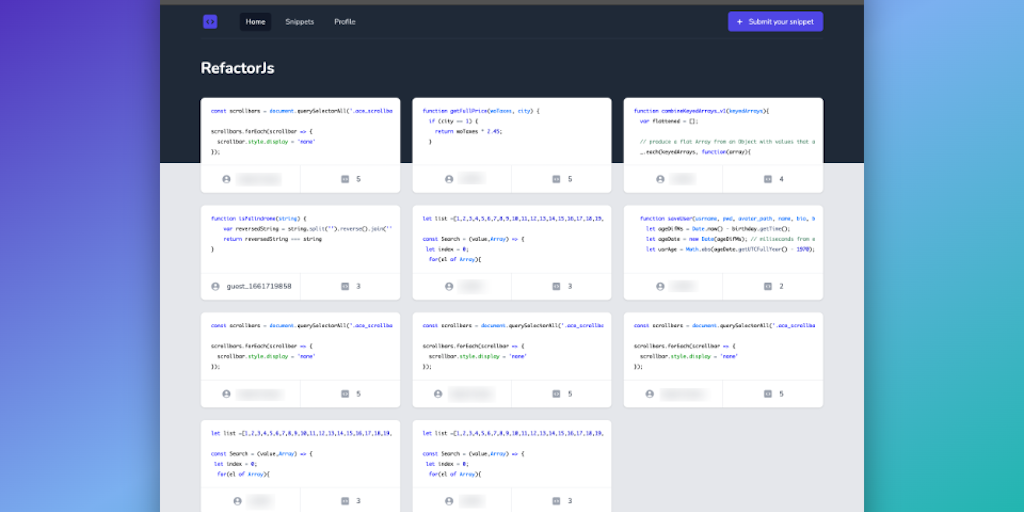The image size is (1024, 512).
Task: Click the comment icon on isPalindrome card
Action: coord(345,286)
